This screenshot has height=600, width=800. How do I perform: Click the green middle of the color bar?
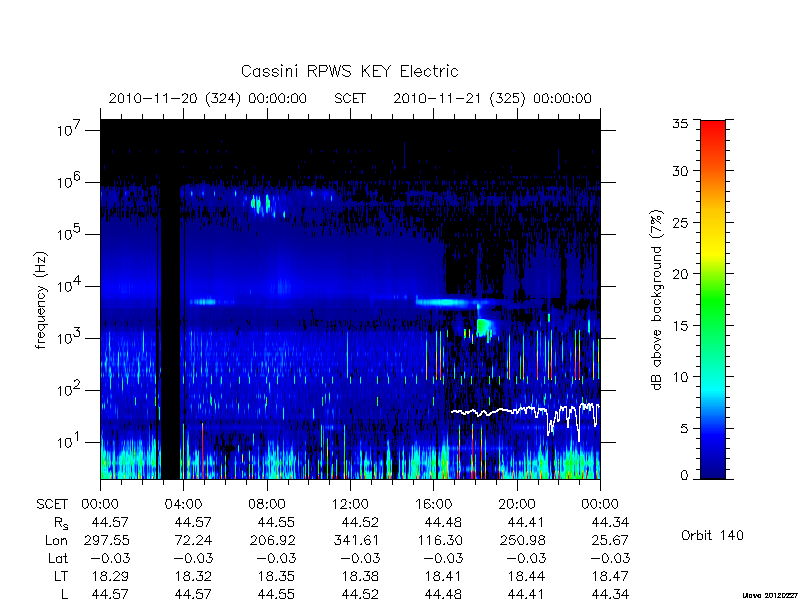click(x=713, y=300)
